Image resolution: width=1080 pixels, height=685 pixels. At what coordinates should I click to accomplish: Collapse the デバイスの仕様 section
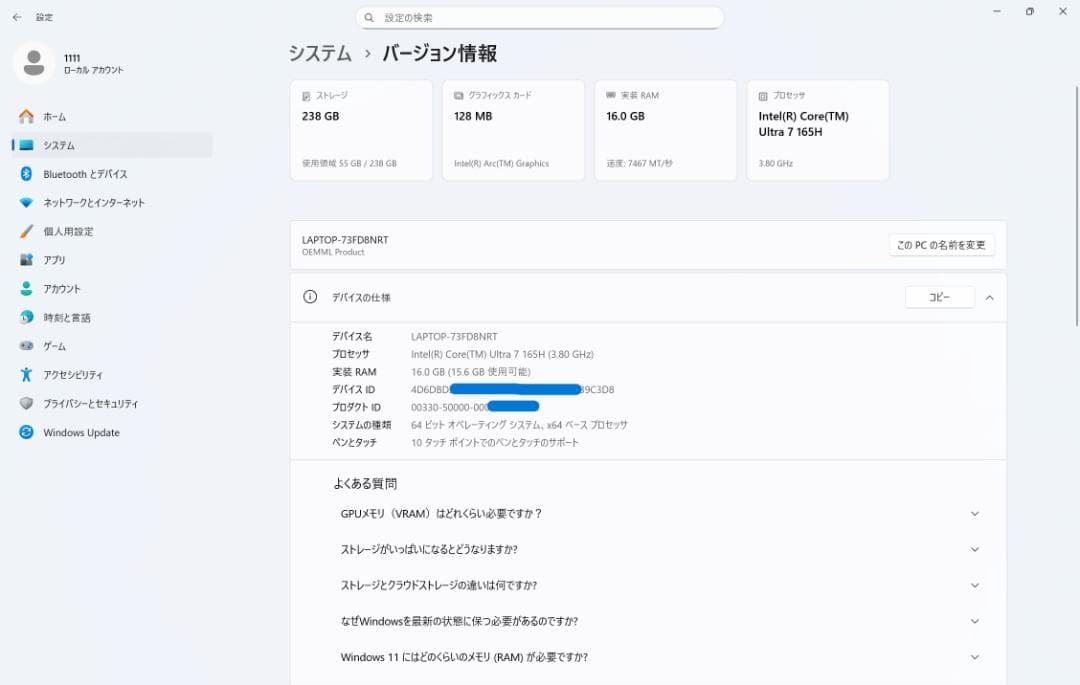point(989,297)
